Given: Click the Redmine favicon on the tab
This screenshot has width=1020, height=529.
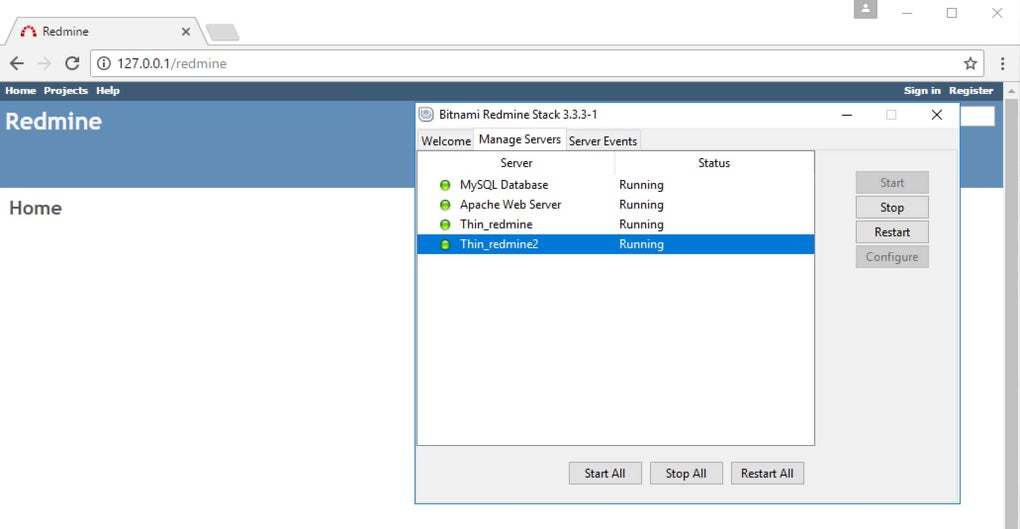Looking at the screenshot, I should point(28,31).
